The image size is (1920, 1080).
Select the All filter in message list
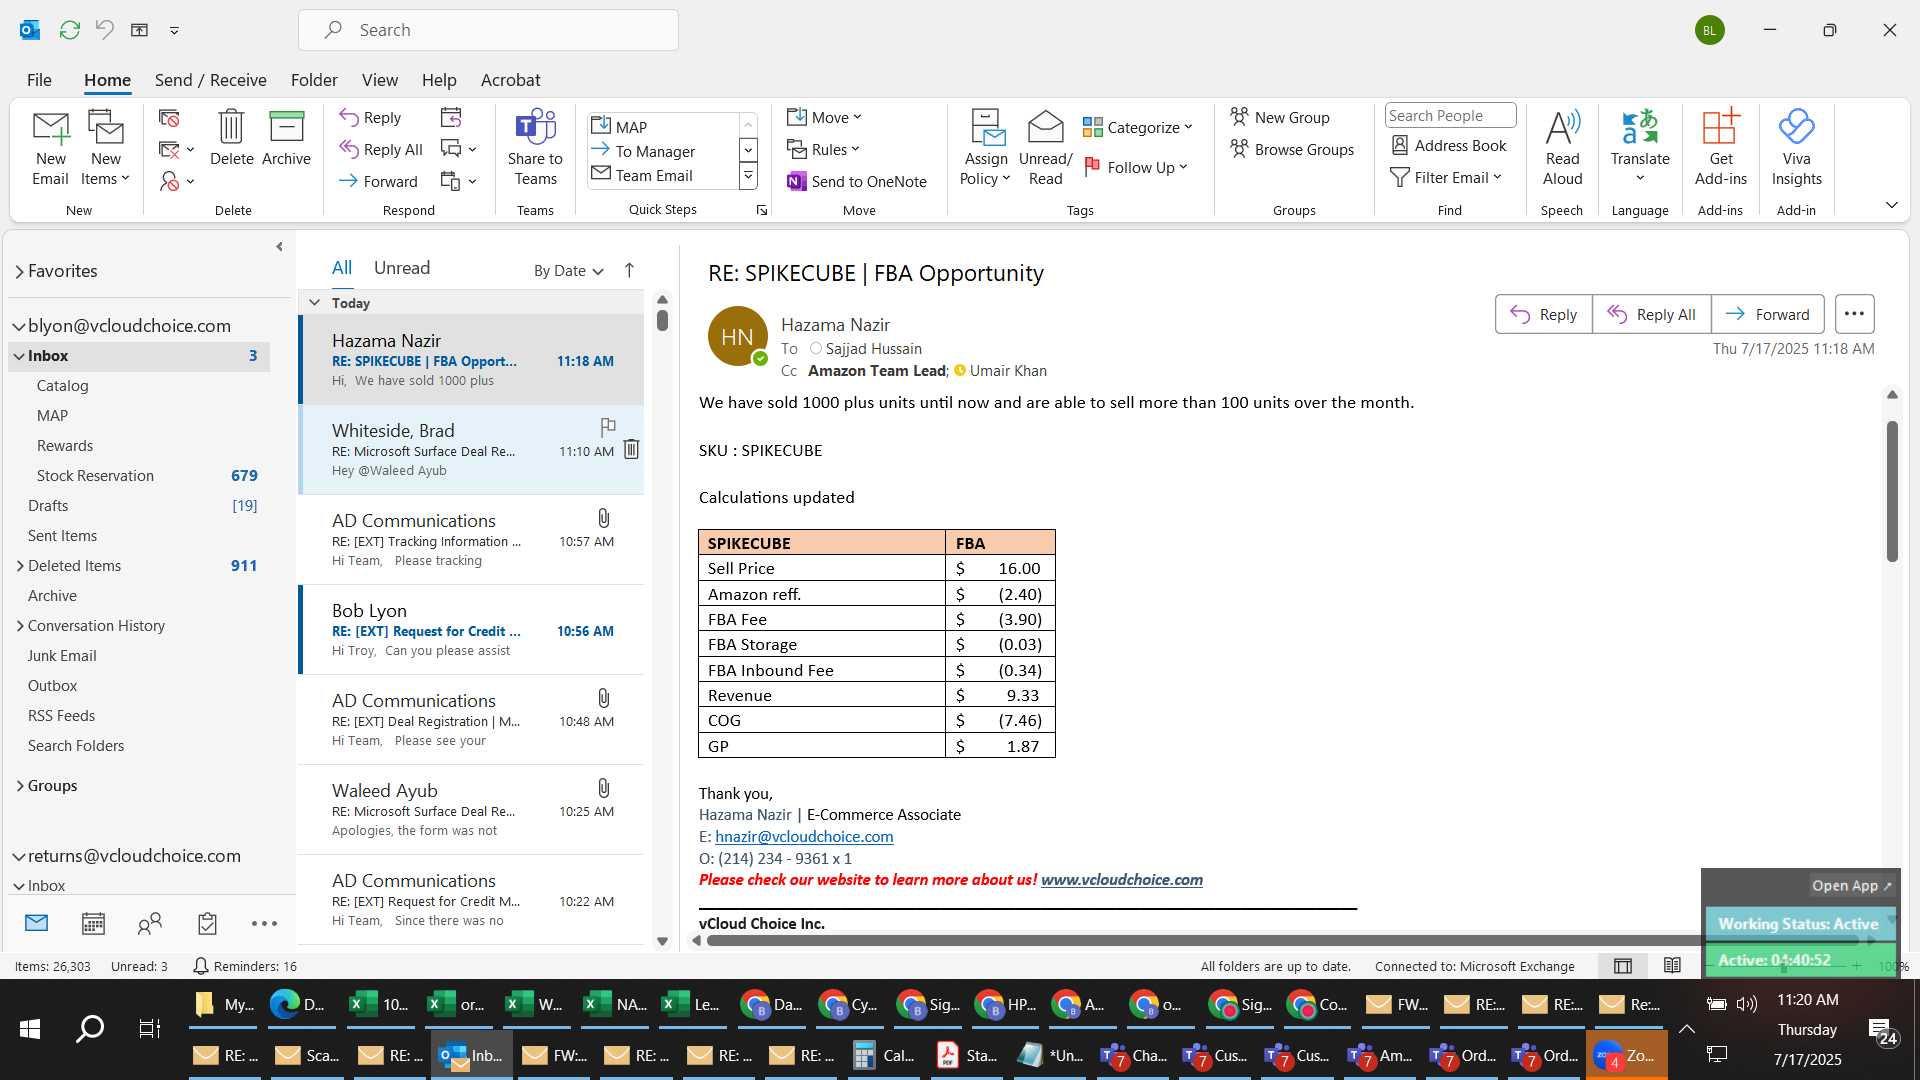point(342,268)
